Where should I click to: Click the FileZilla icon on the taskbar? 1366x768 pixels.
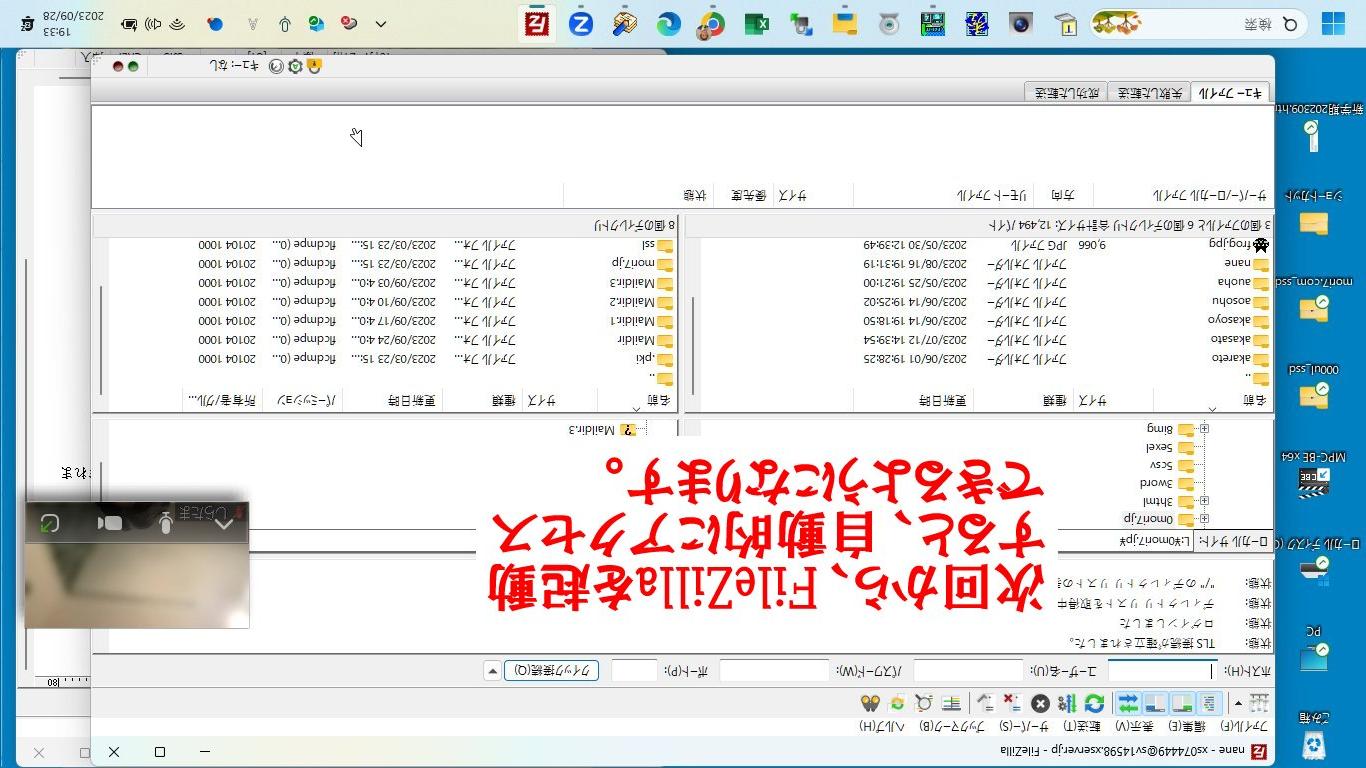coord(538,23)
